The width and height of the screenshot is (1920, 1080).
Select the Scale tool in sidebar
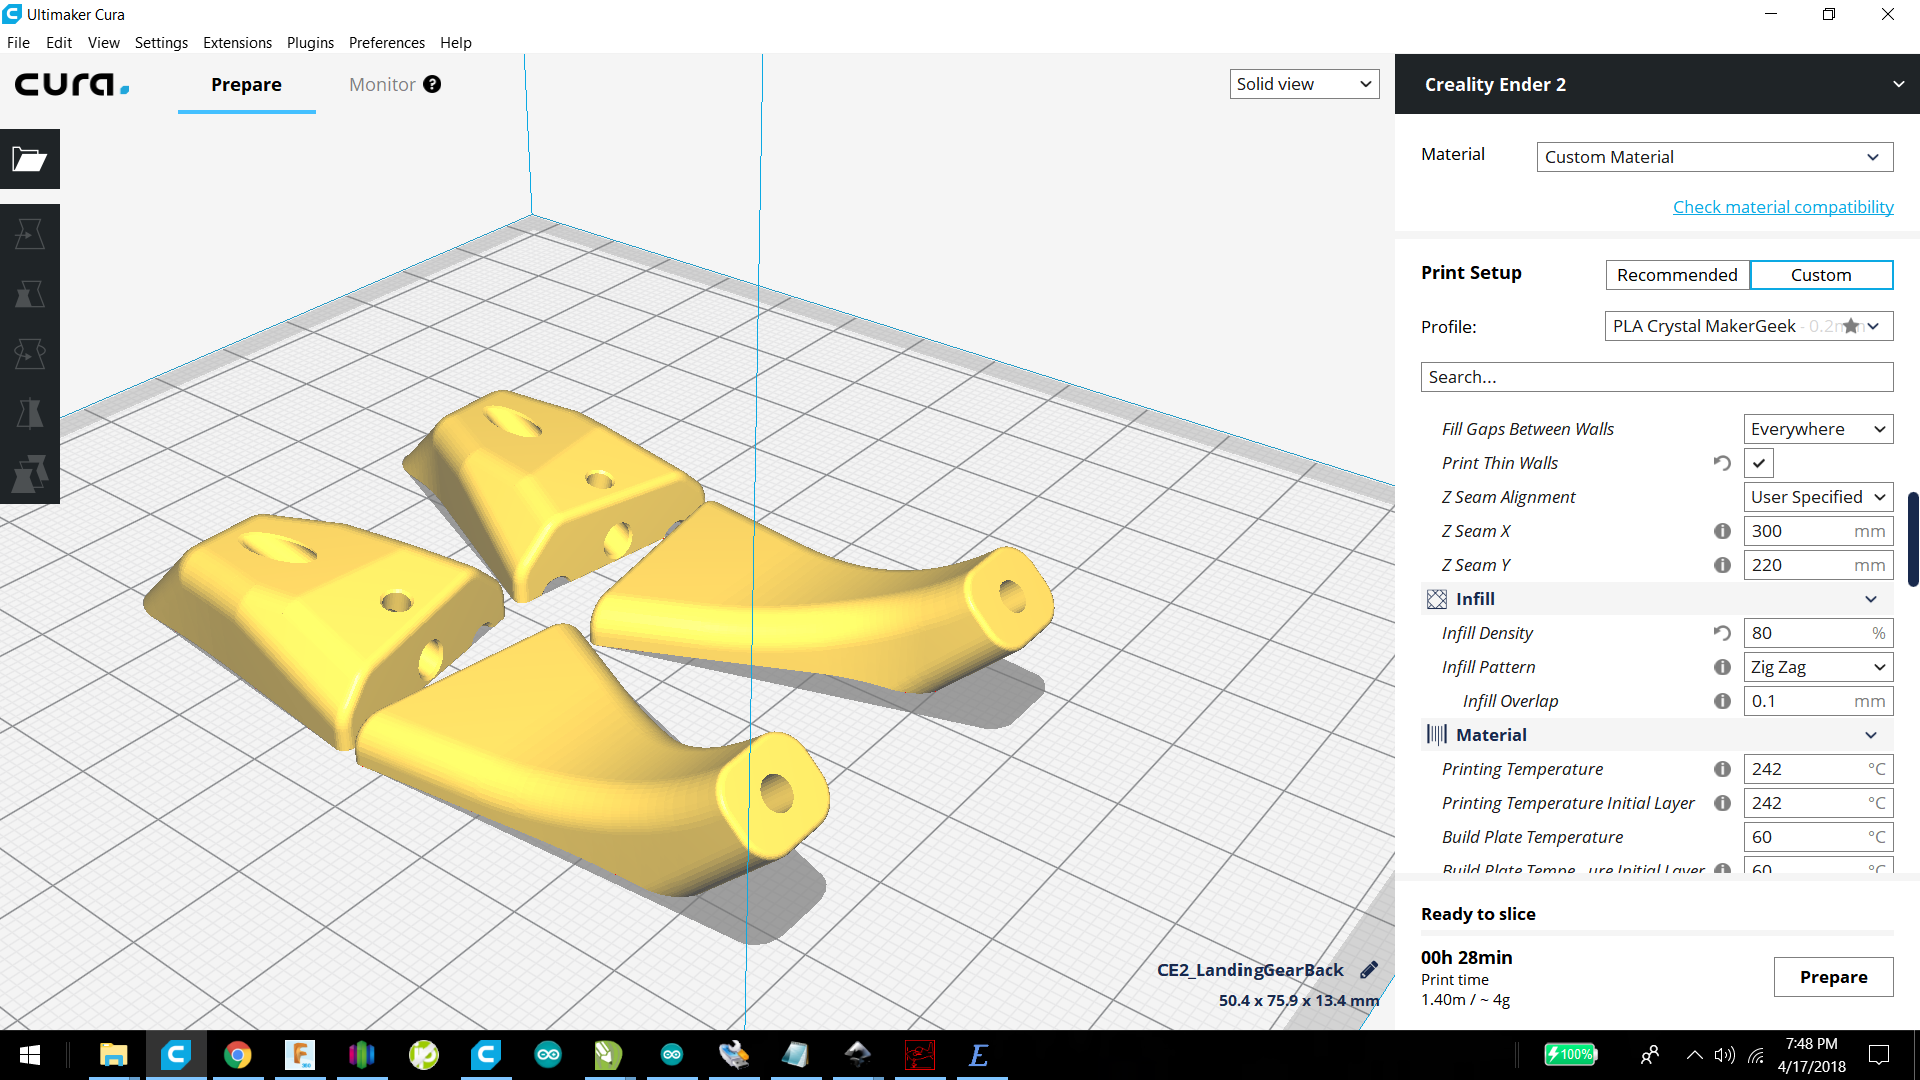coord(30,294)
